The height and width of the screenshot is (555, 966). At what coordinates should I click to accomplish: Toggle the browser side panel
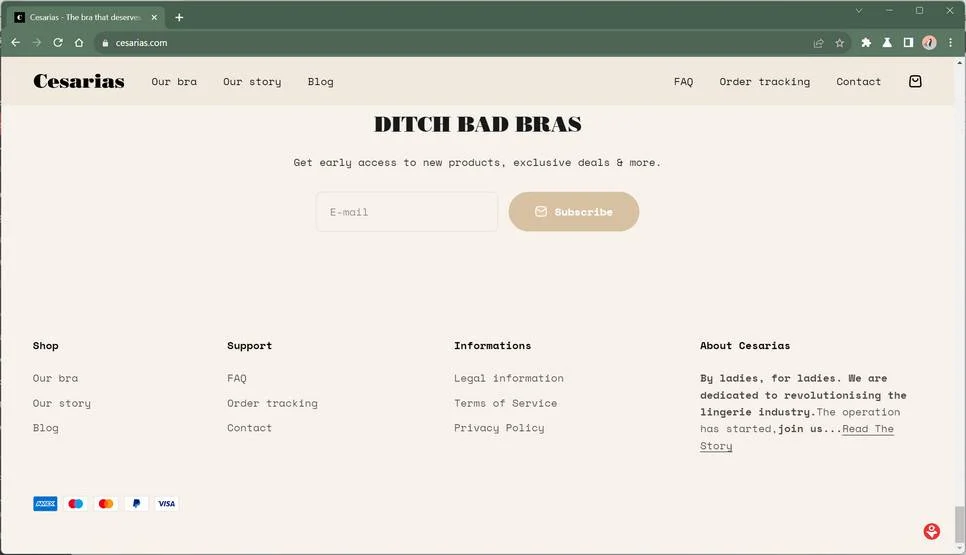(908, 43)
